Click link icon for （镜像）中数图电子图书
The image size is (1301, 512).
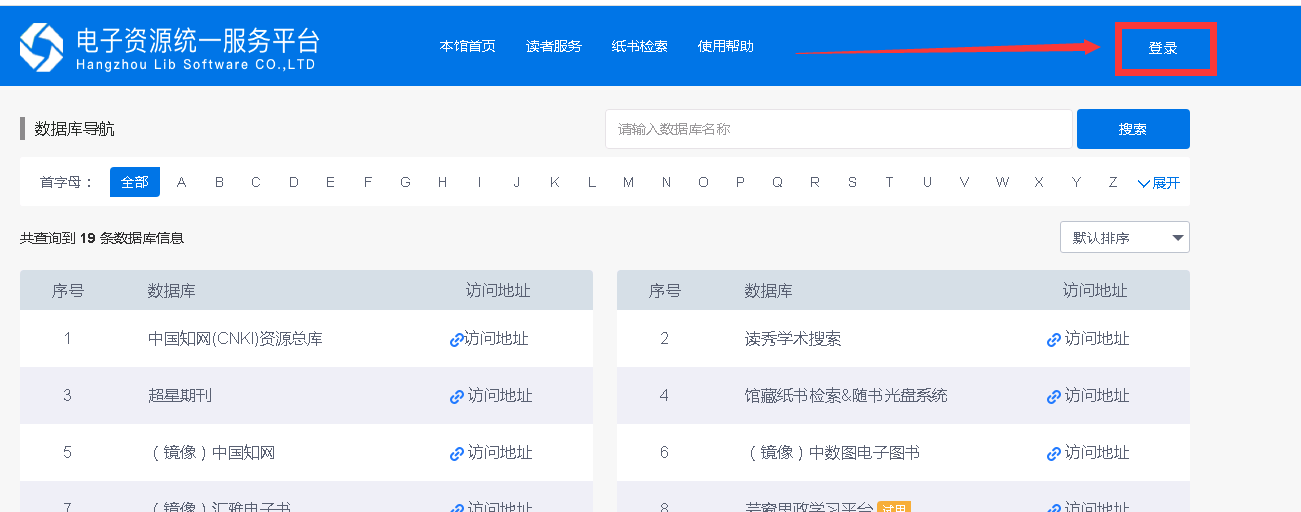(1053, 454)
